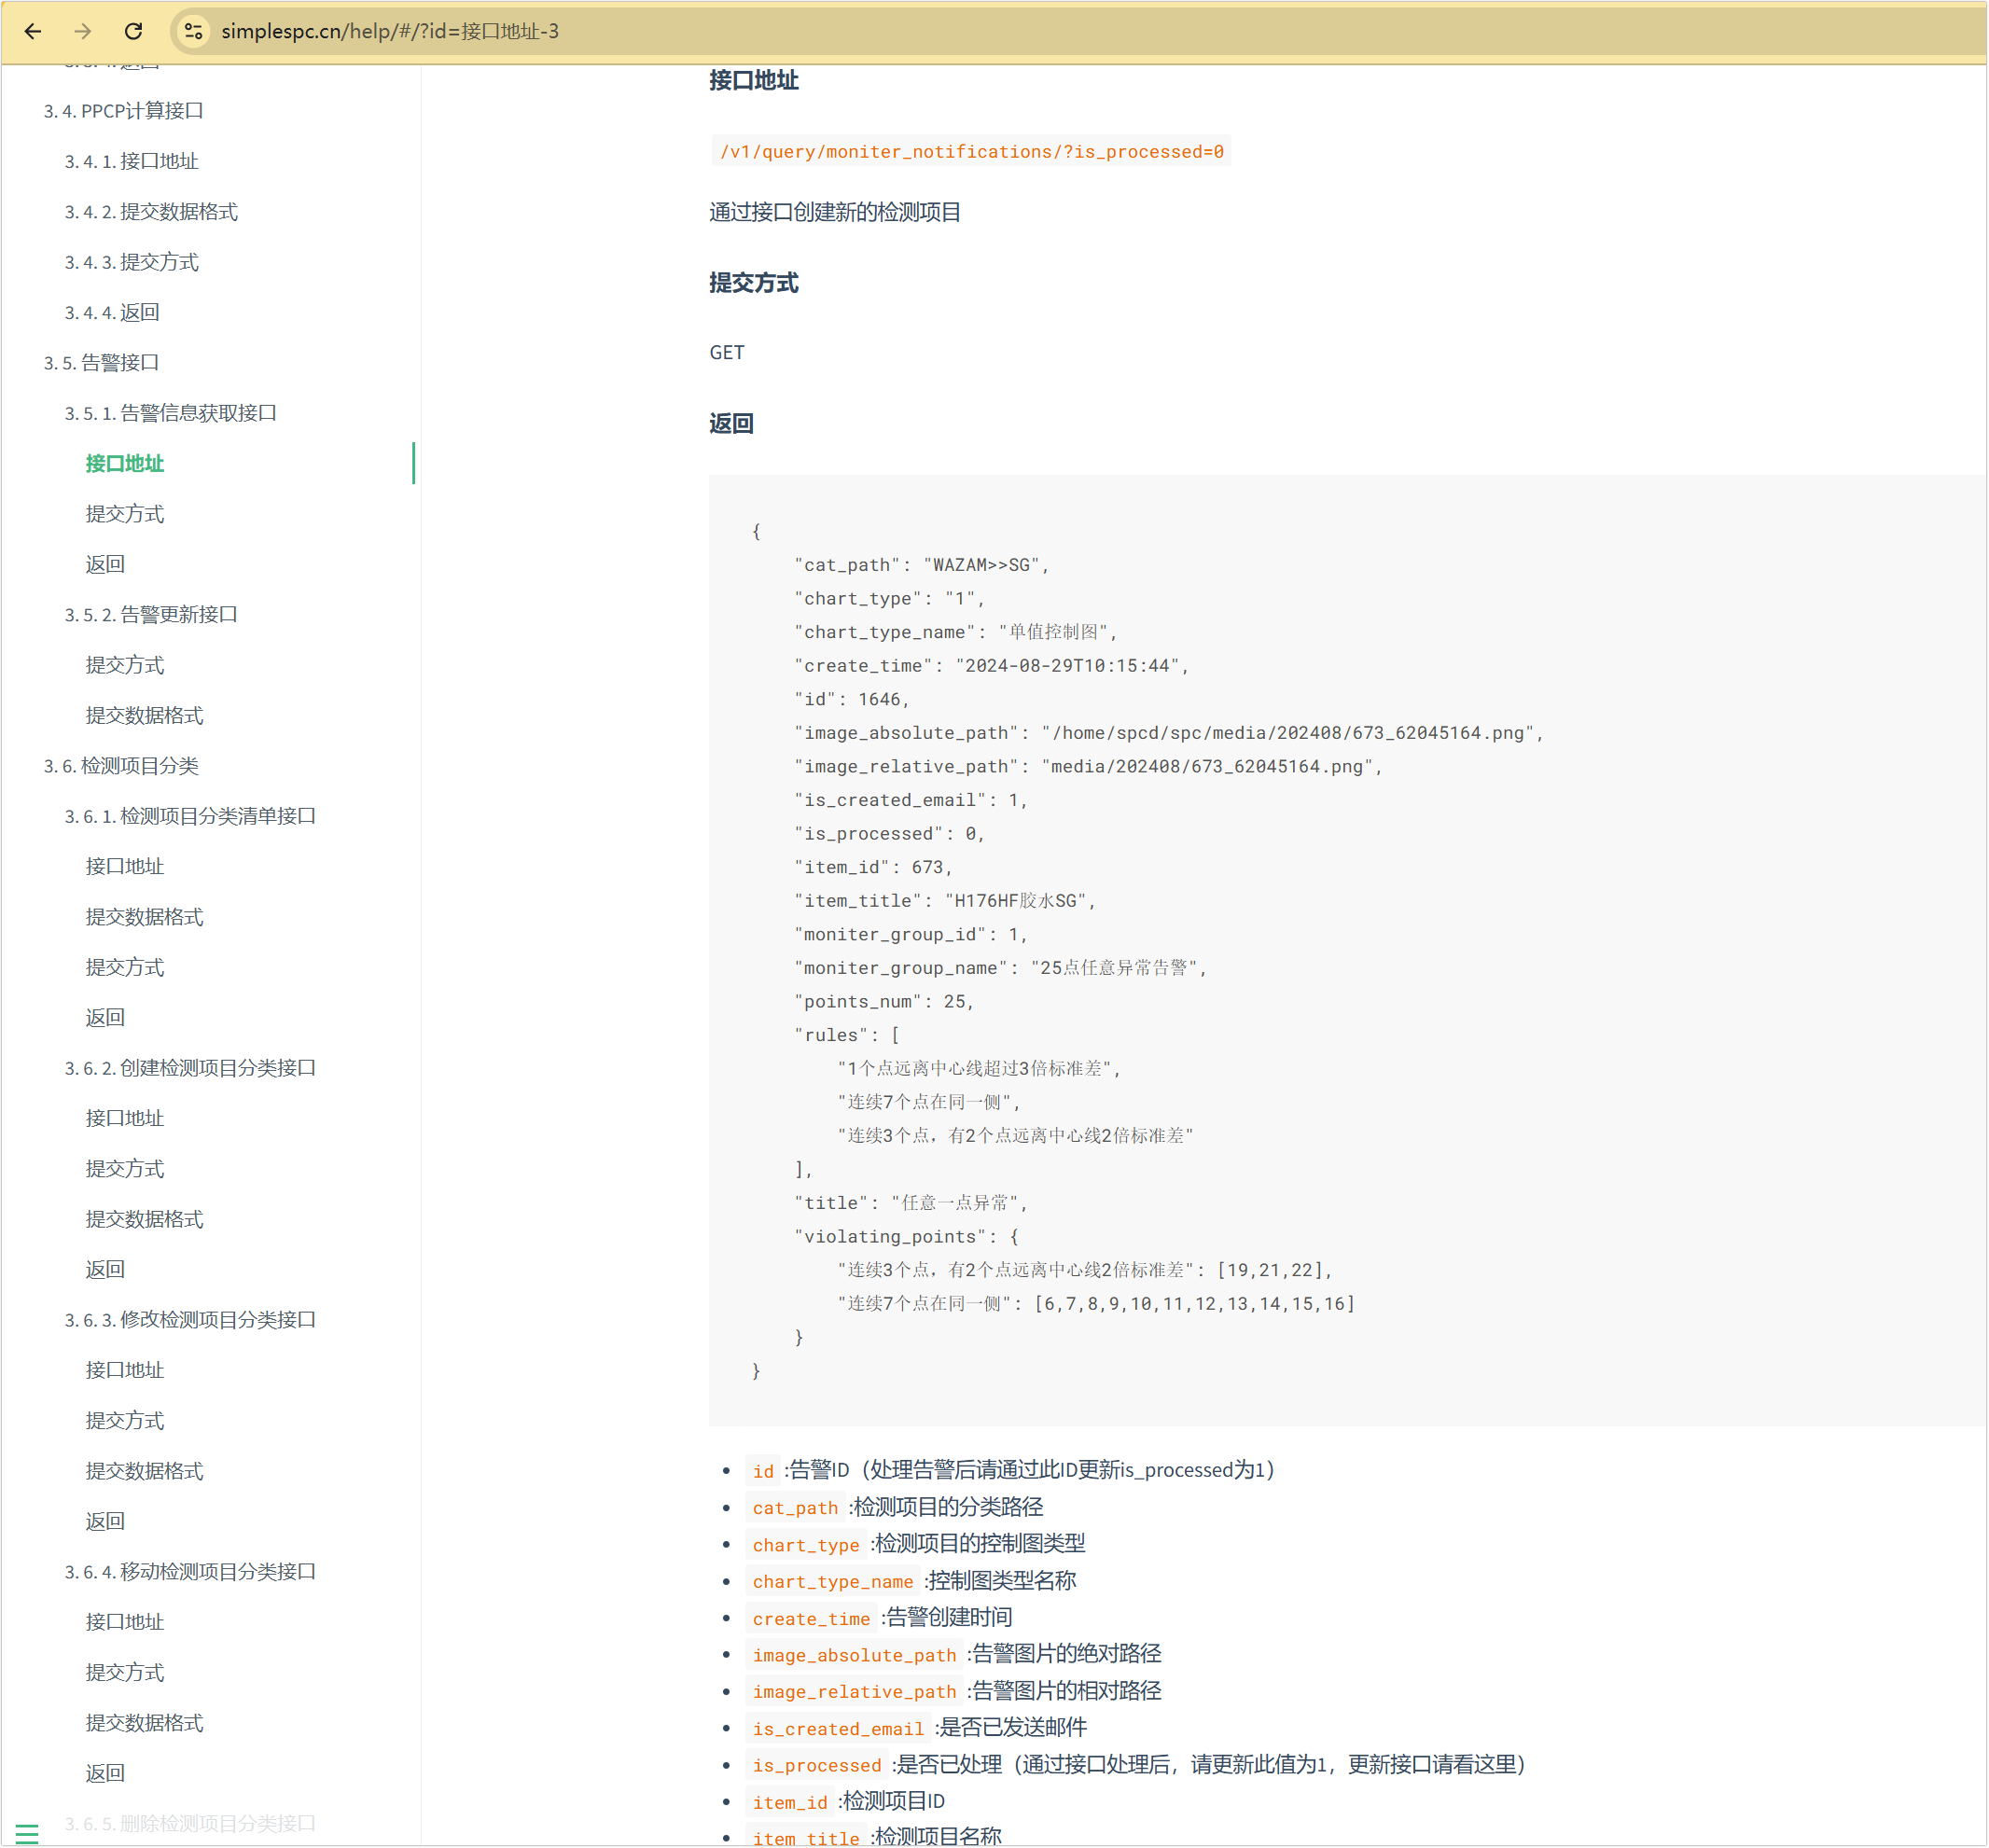Click the "image_absolute_path" JSON line
Screen dimensions: 1989x1848
tap(1169, 733)
